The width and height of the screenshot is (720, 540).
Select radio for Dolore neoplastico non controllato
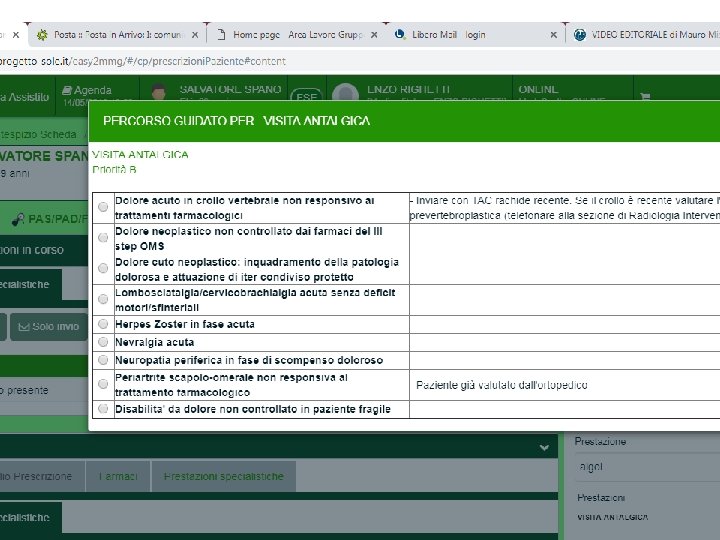pos(103,237)
